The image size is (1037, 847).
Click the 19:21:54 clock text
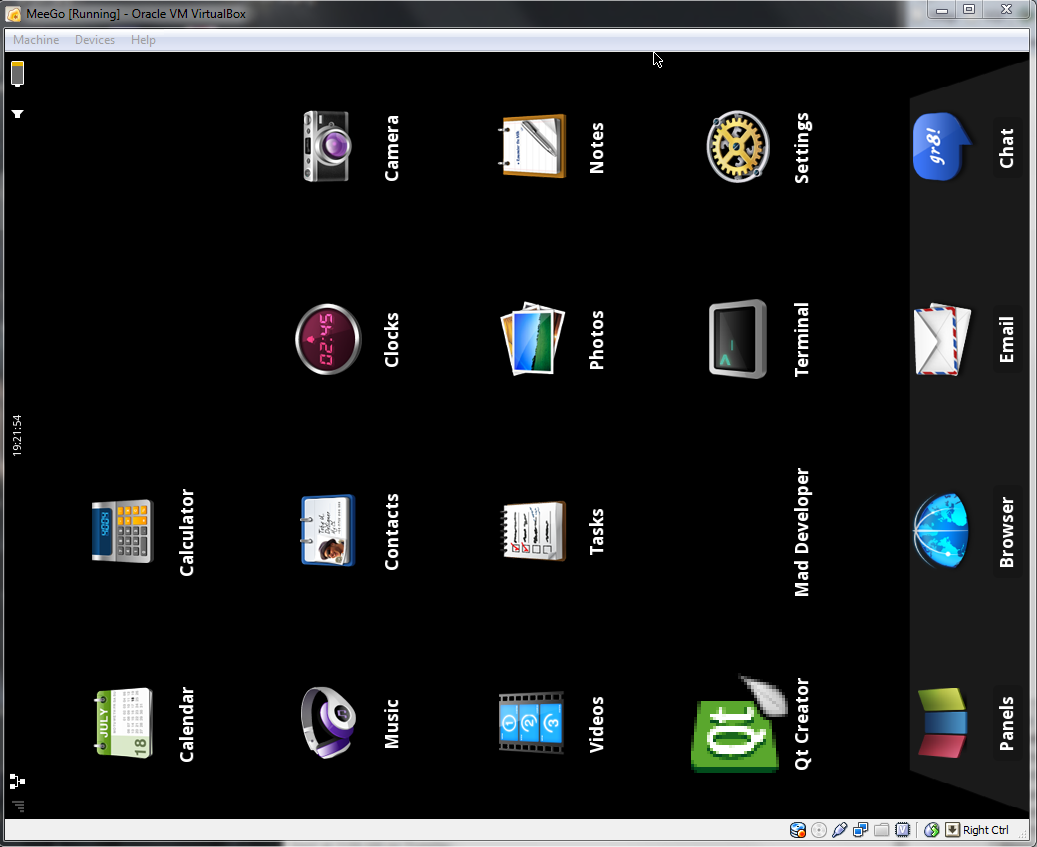[17, 436]
